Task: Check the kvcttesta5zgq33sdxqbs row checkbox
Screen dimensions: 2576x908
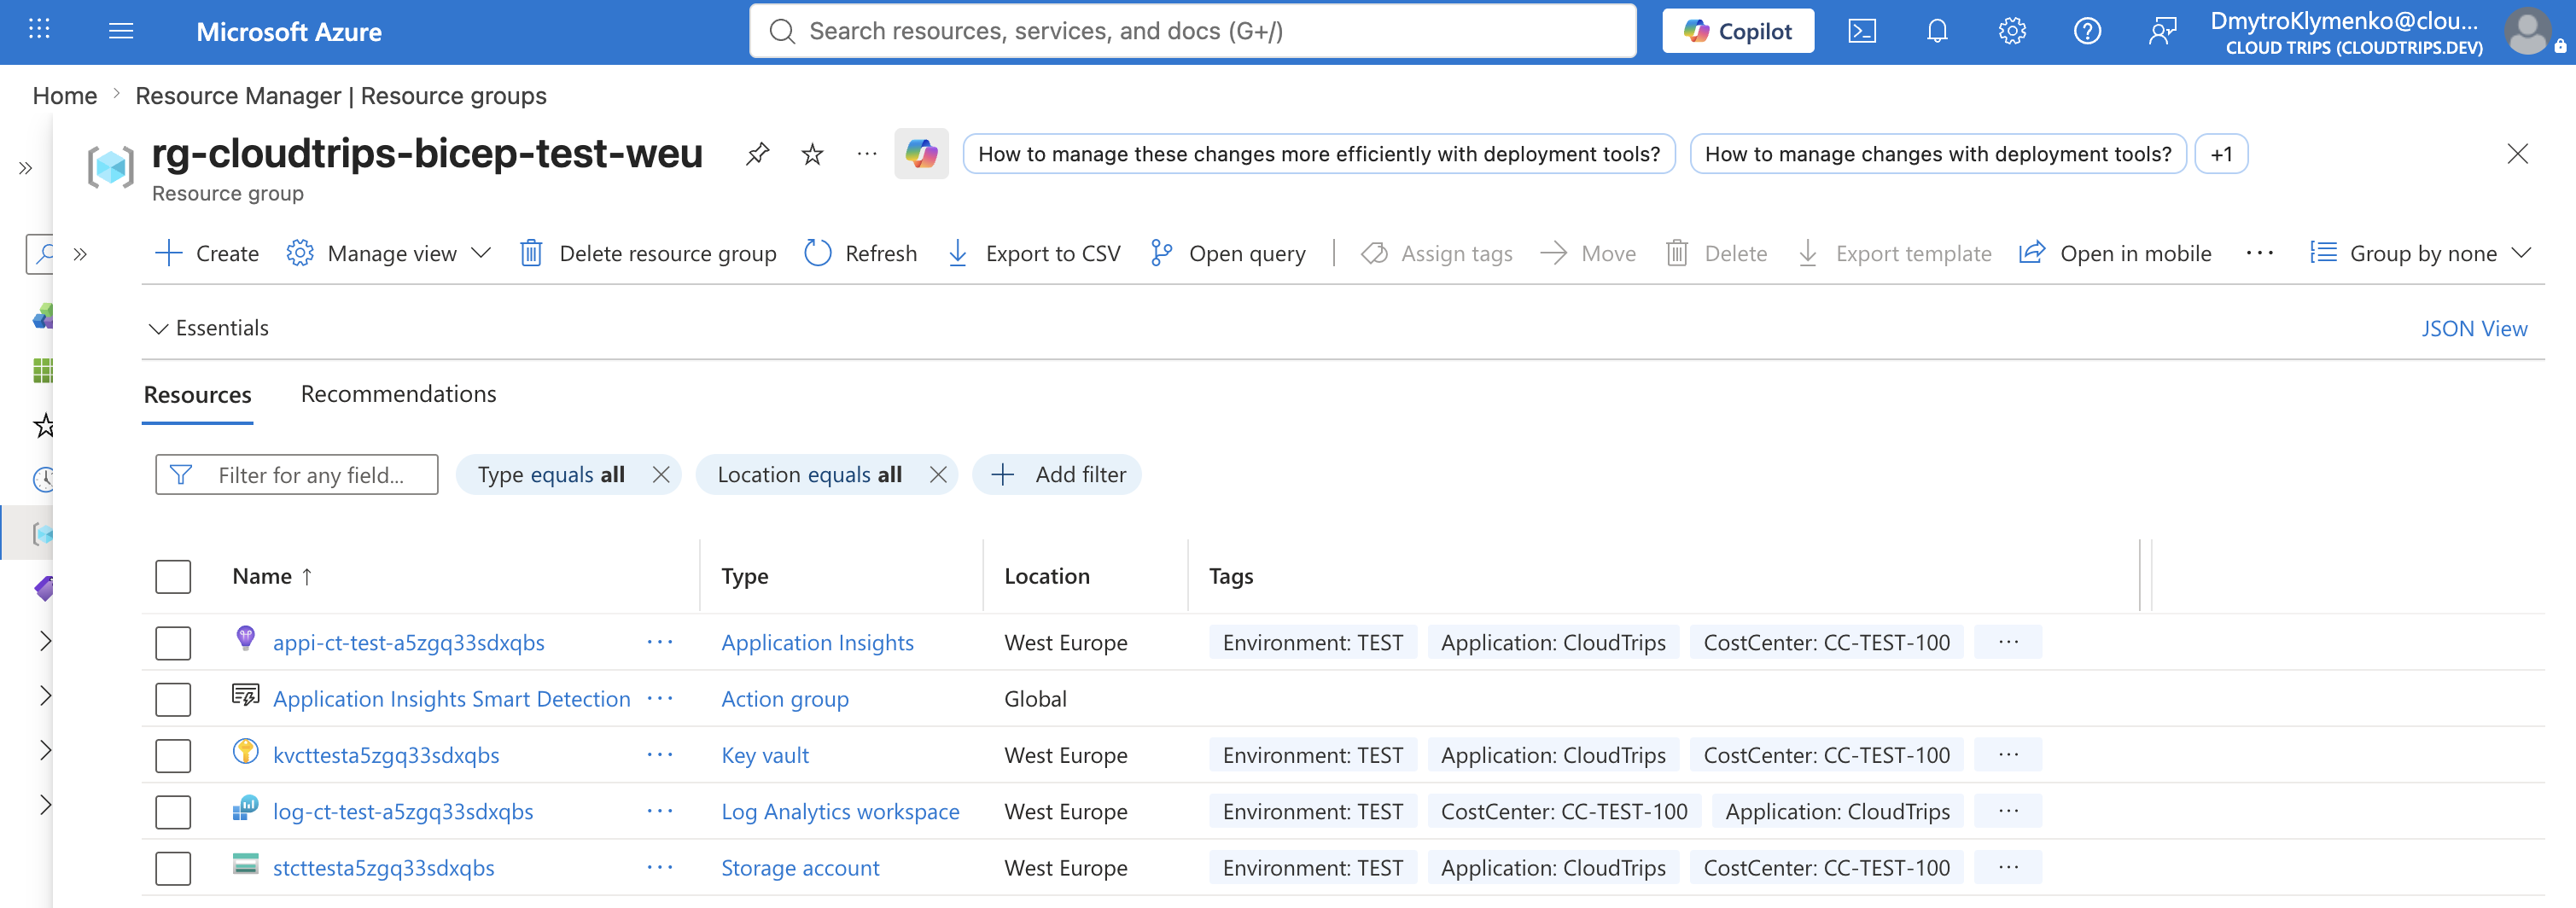Action: click(173, 756)
